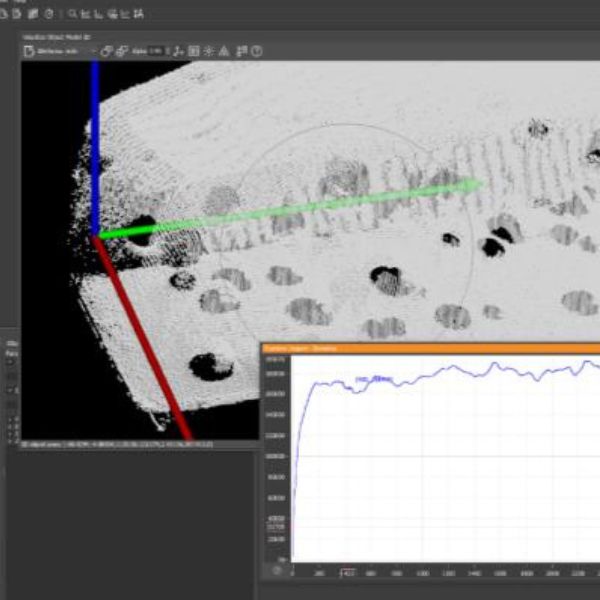Click the magnifier zoom icon in top toolbar
Screen dimensions: 600x600
click(x=73, y=13)
